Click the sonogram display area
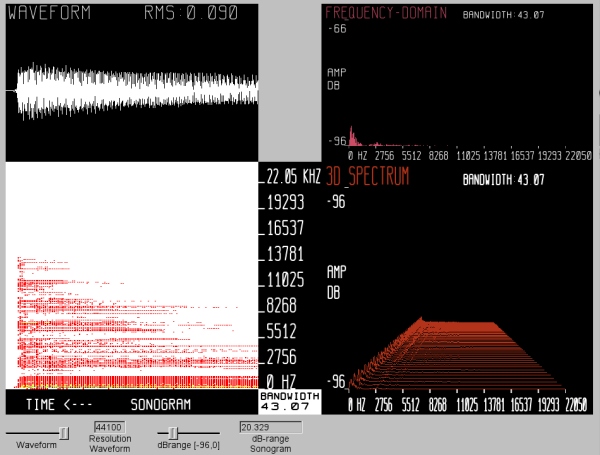 tap(132, 276)
